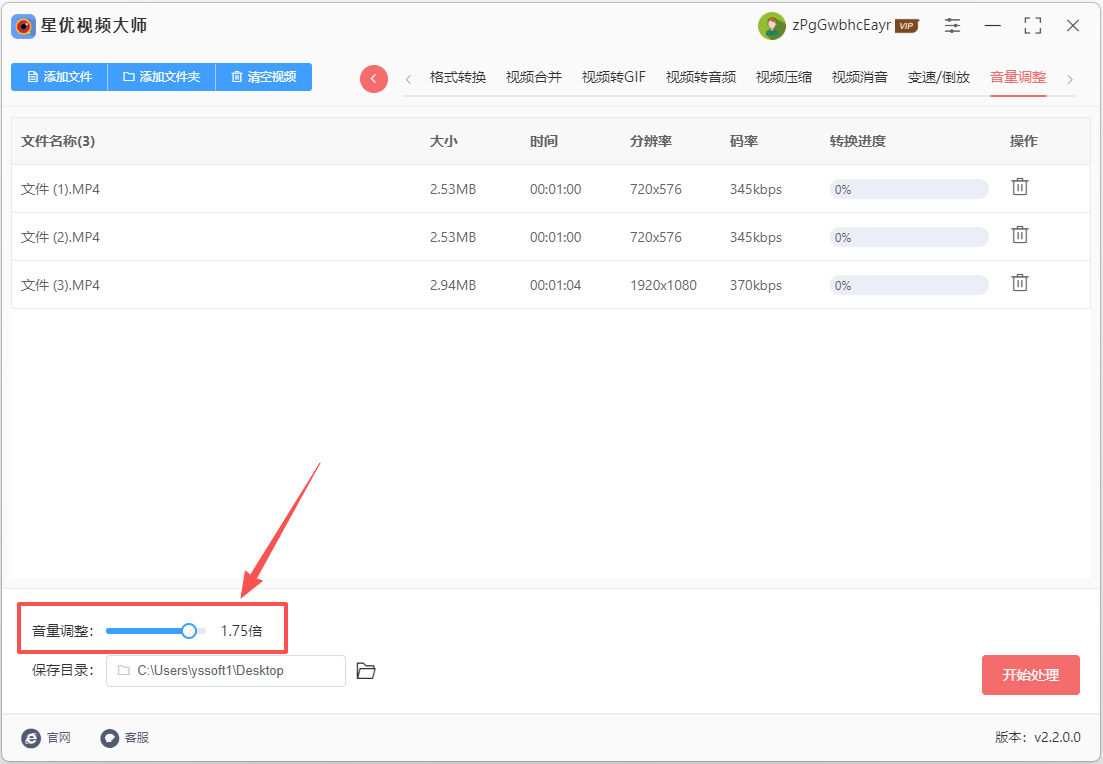Click the VIP badge next to username
Screen dimensions: 1103x764
pos(907,26)
